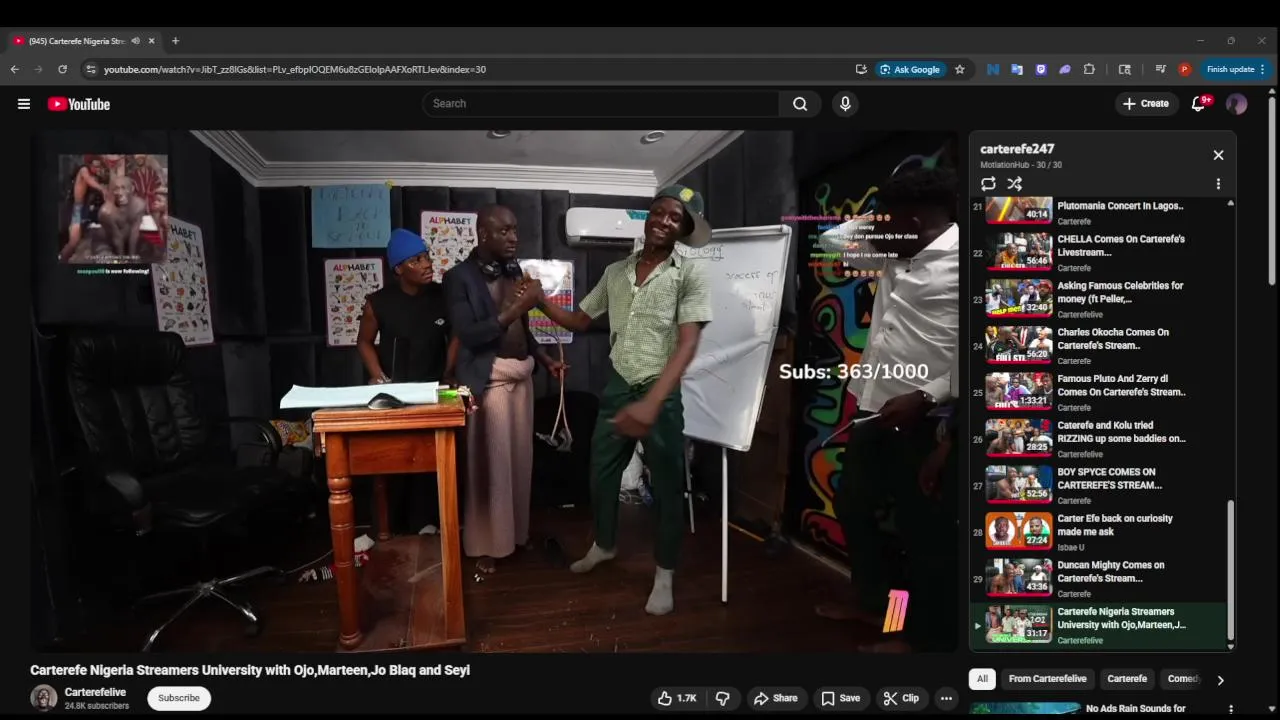
Task: Reload the page with browser refresh icon
Action: [x=62, y=69]
